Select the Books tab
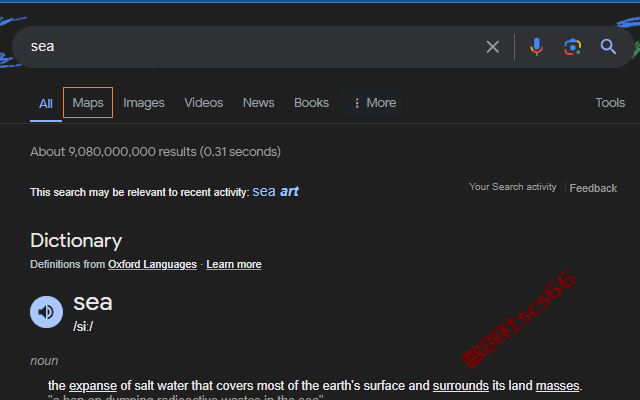The width and height of the screenshot is (640, 400). 311,103
